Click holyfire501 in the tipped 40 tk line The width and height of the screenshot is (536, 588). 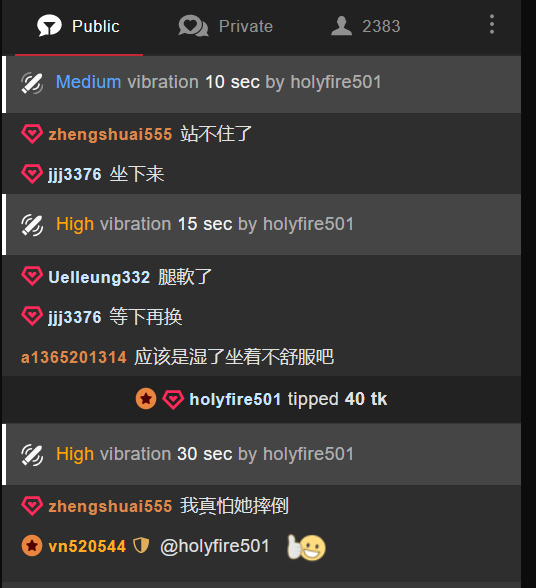(235, 399)
